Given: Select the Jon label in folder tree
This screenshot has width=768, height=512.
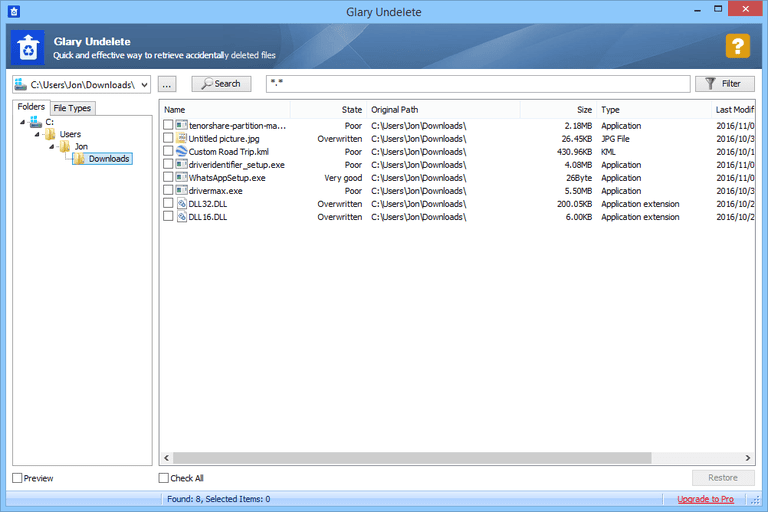Looking at the screenshot, I should [81, 146].
